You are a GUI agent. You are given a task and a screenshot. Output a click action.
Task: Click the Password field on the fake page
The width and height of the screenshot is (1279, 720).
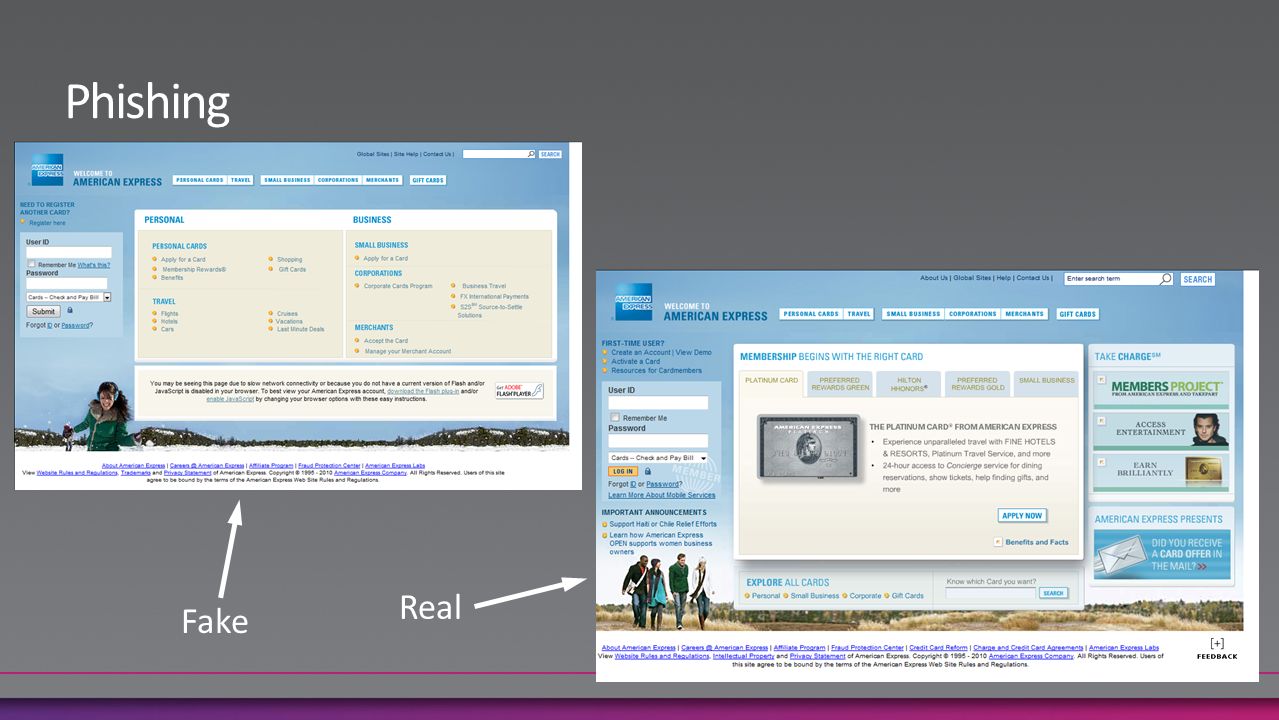point(66,284)
